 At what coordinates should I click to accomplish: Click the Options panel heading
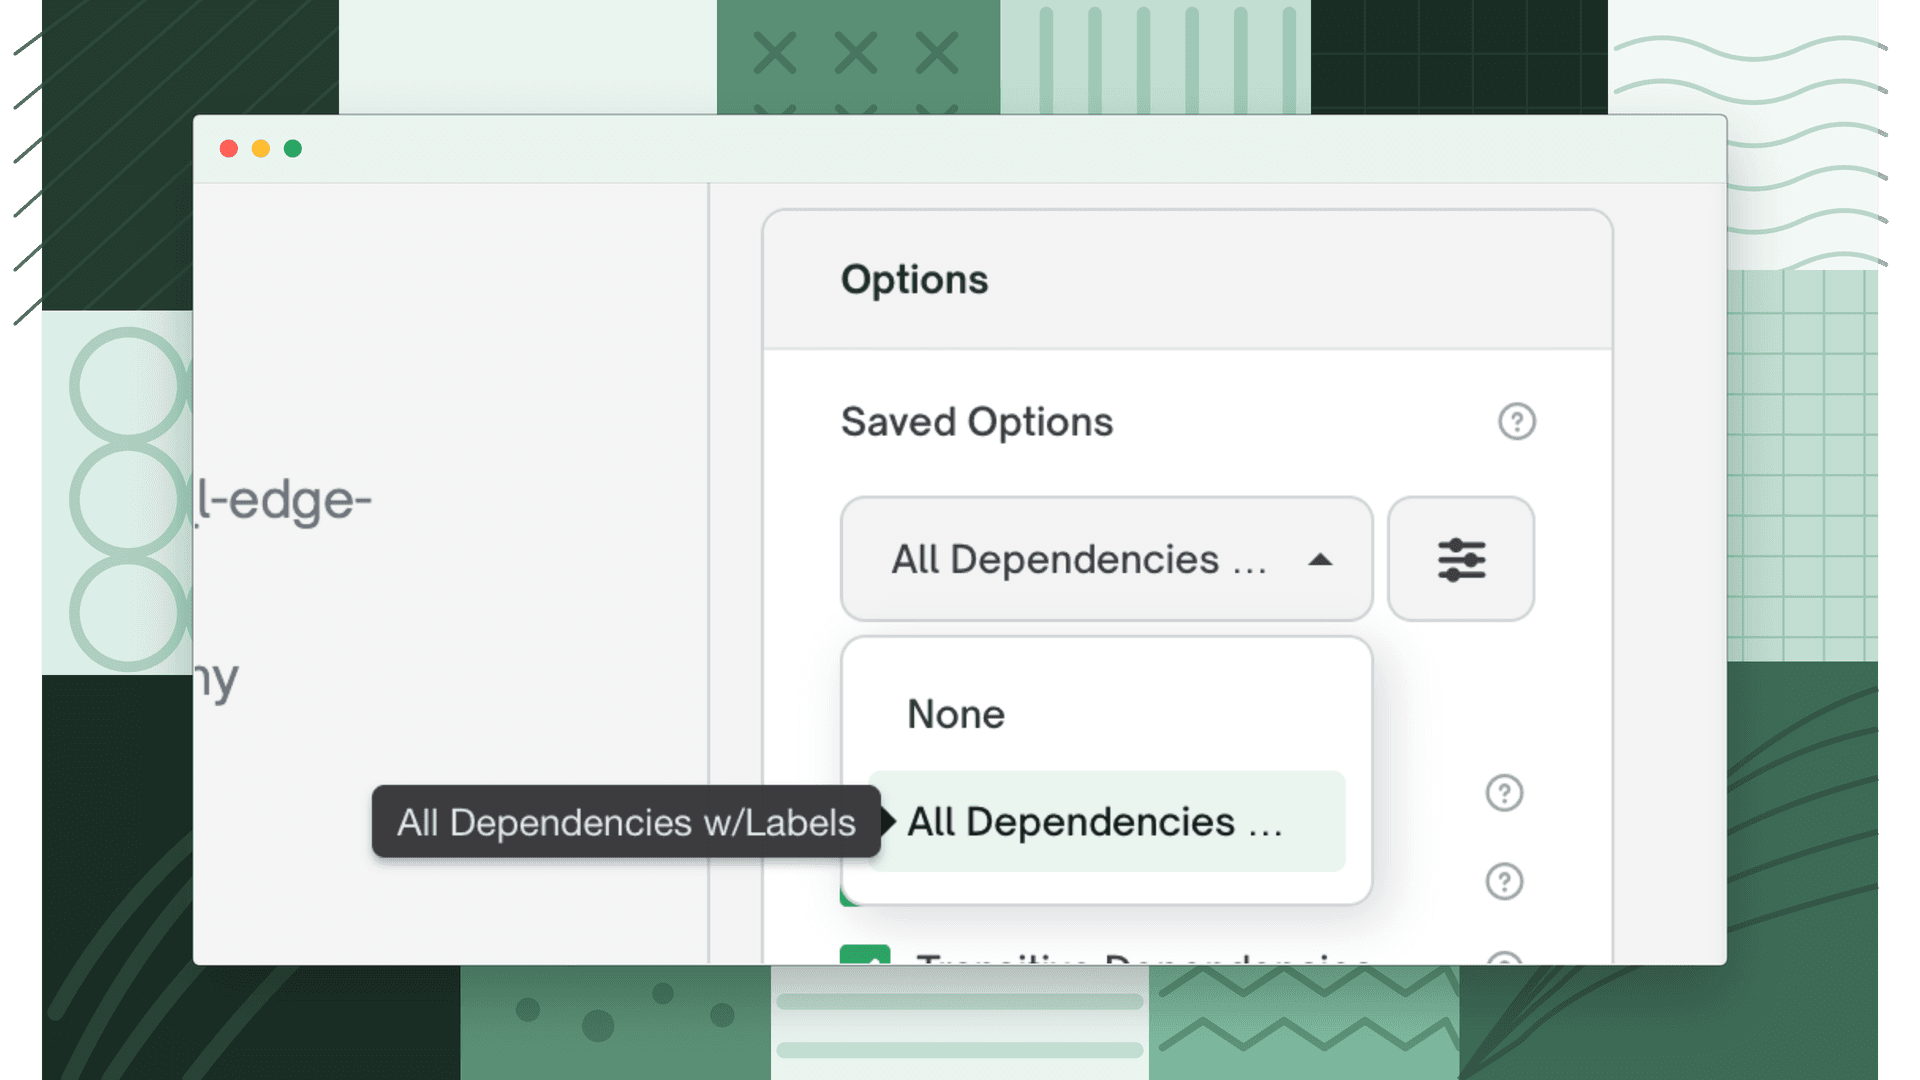[914, 280]
